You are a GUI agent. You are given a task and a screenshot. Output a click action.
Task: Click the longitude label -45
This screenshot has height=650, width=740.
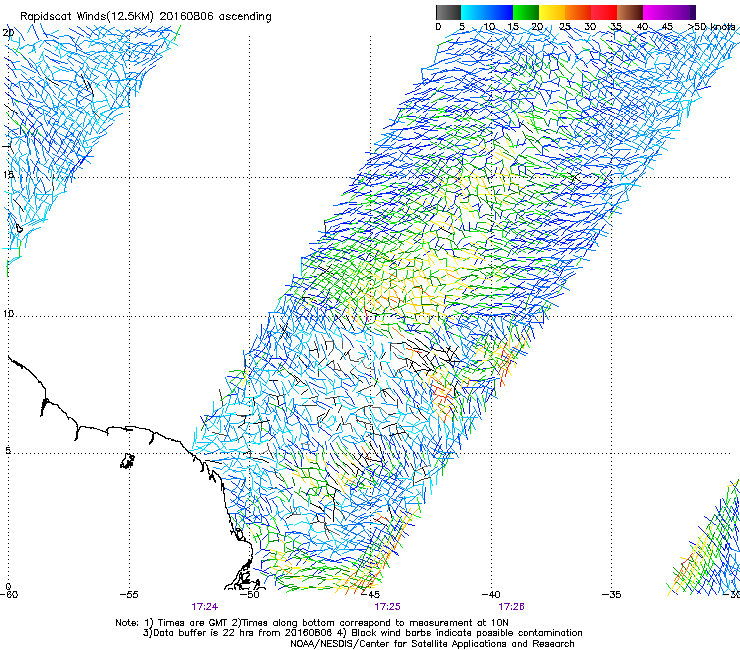[370, 595]
